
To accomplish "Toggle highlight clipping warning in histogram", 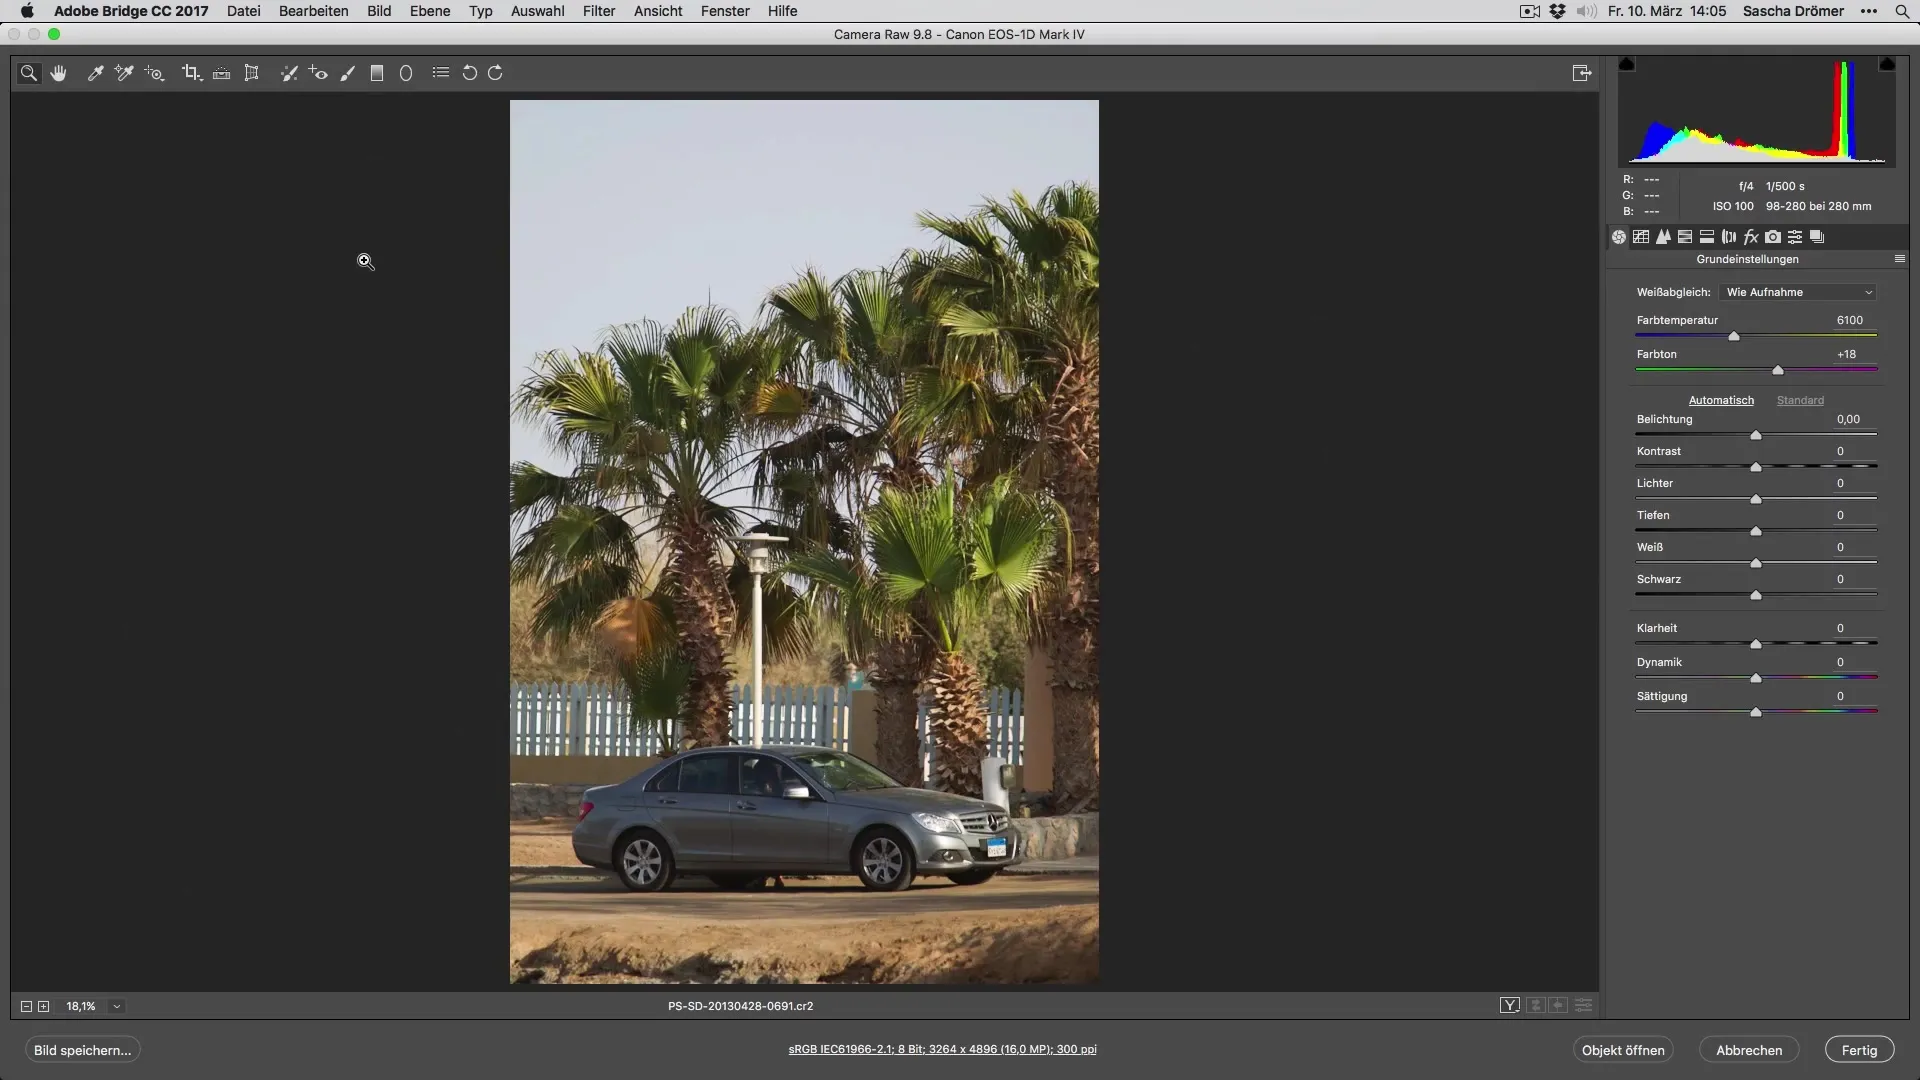I will (1887, 64).
